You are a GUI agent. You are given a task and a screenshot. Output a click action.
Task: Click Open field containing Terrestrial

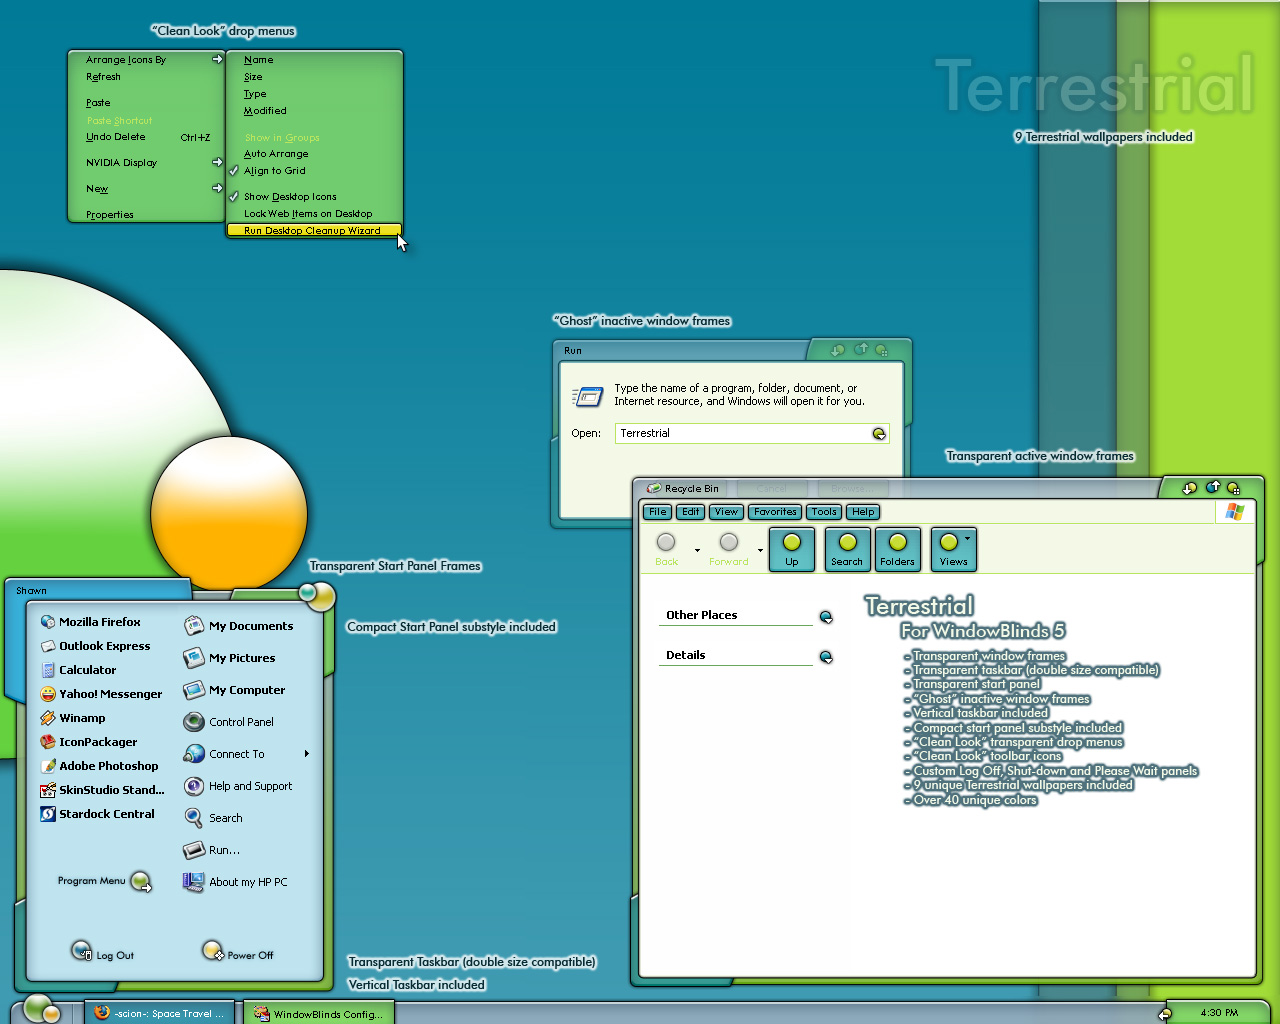pos(743,434)
